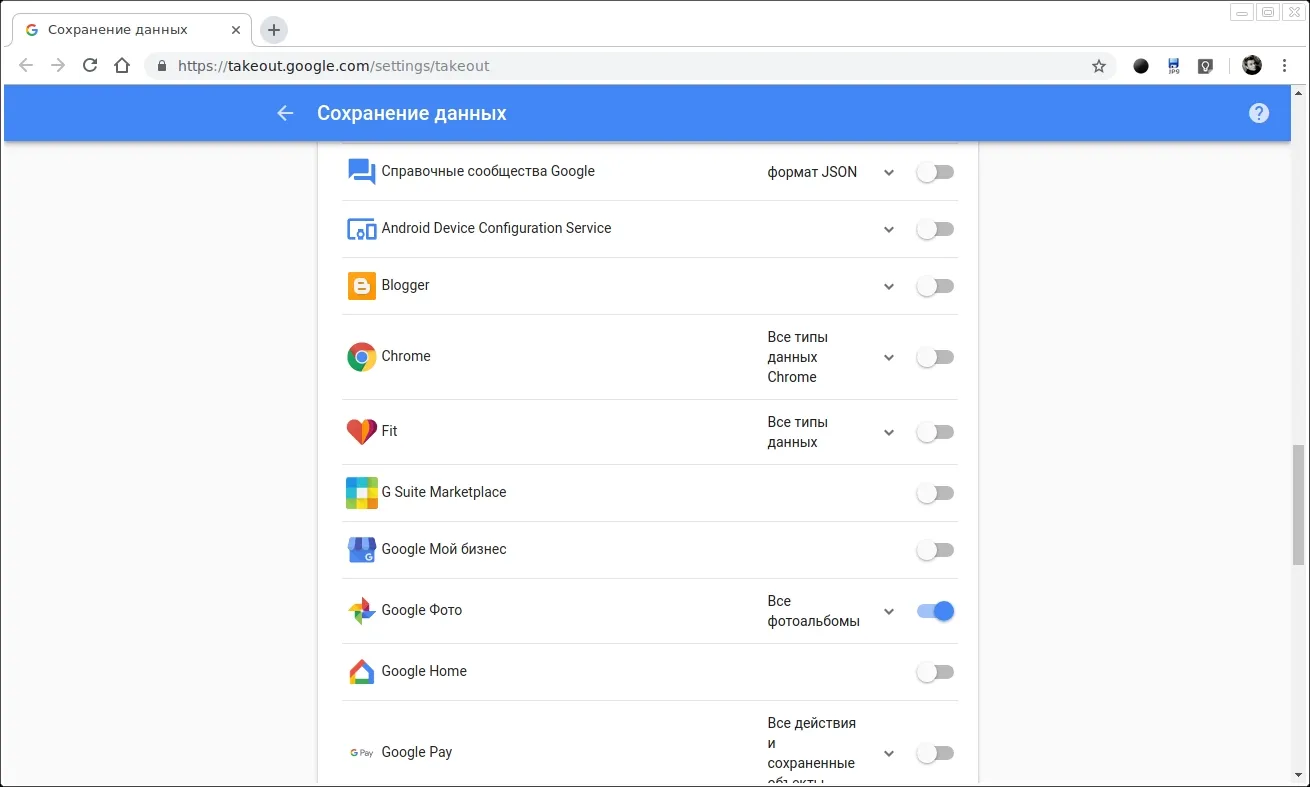This screenshot has height=787, width=1310.
Task: Click the Google Photos pinwheel icon
Action: tap(361, 611)
